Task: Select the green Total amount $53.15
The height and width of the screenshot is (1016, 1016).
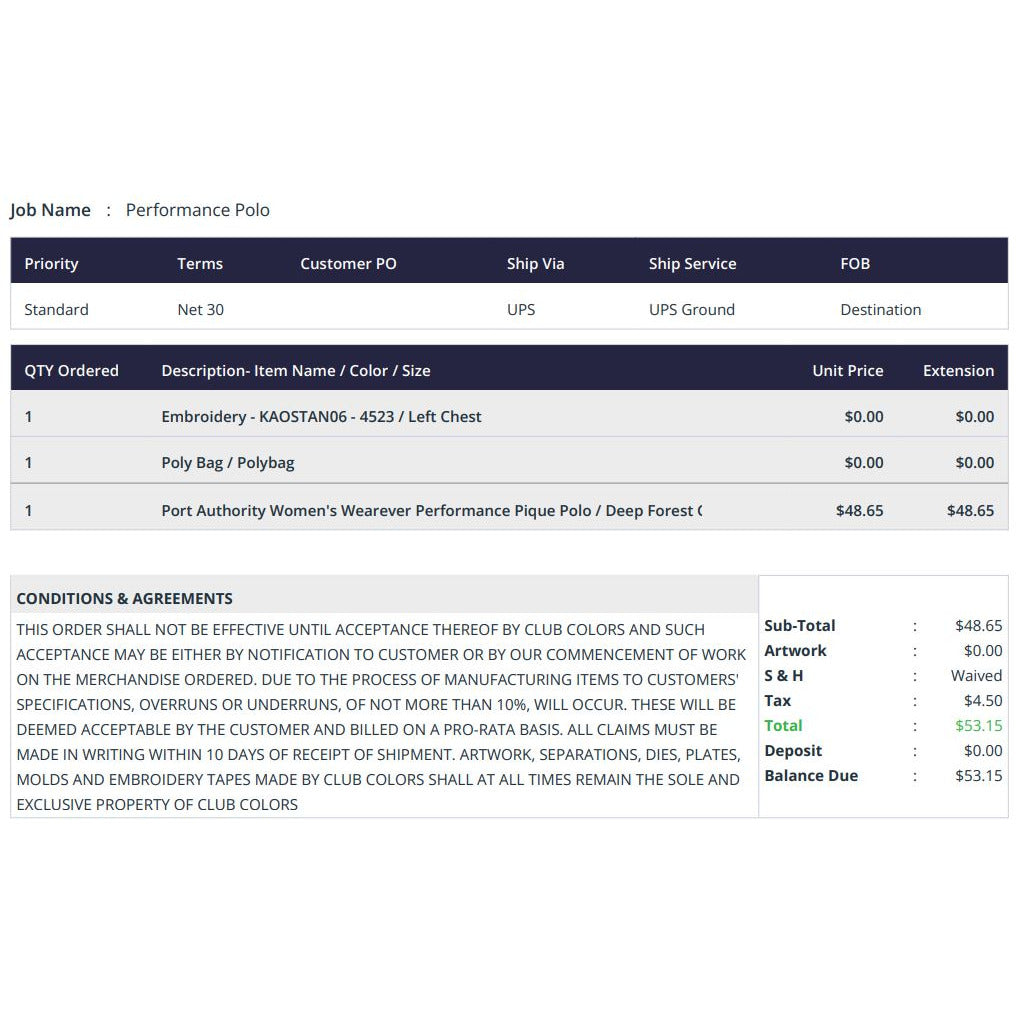Action: 978,726
